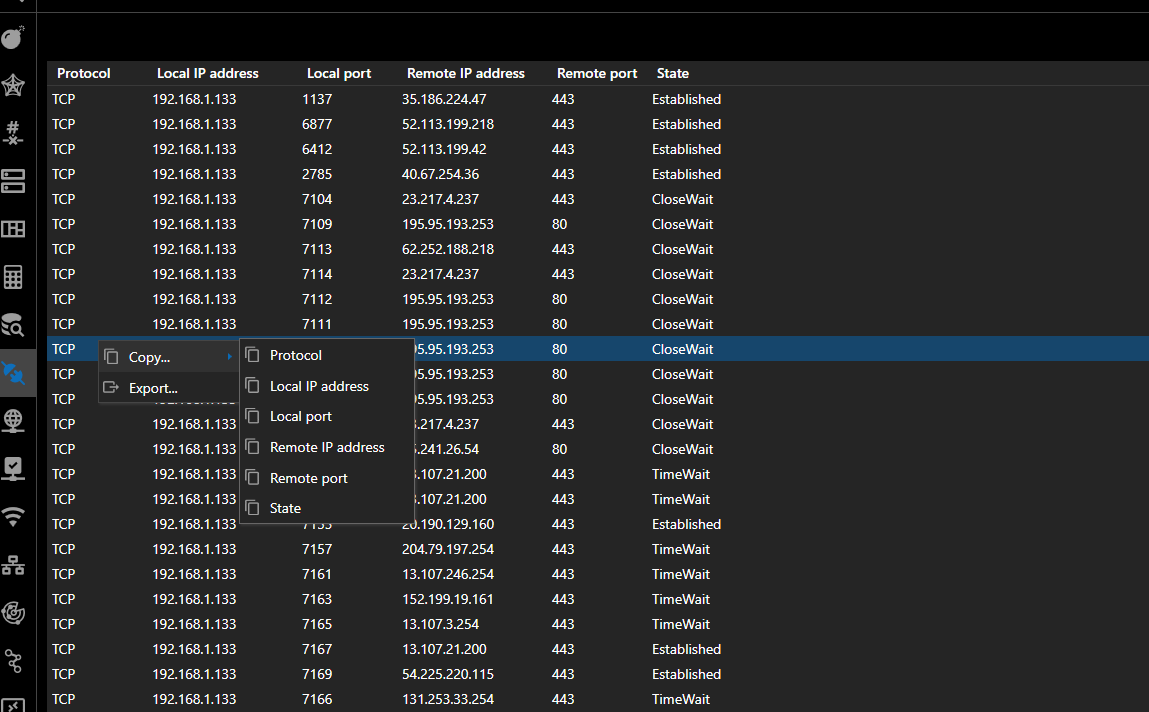
Task: Select the row with remote IP 35.186.224.47
Action: pyautogui.click(x=444, y=99)
